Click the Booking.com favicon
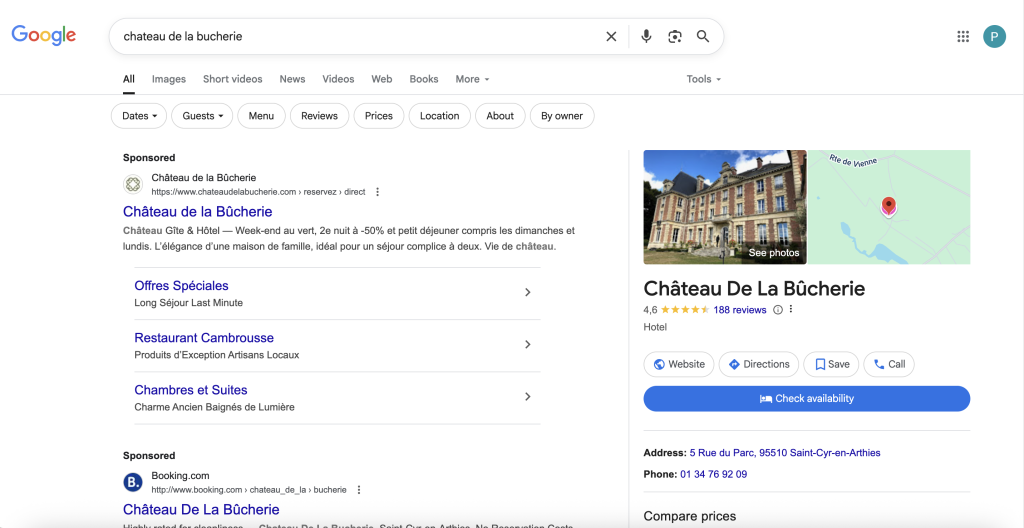1024x528 pixels. pos(133,482)
